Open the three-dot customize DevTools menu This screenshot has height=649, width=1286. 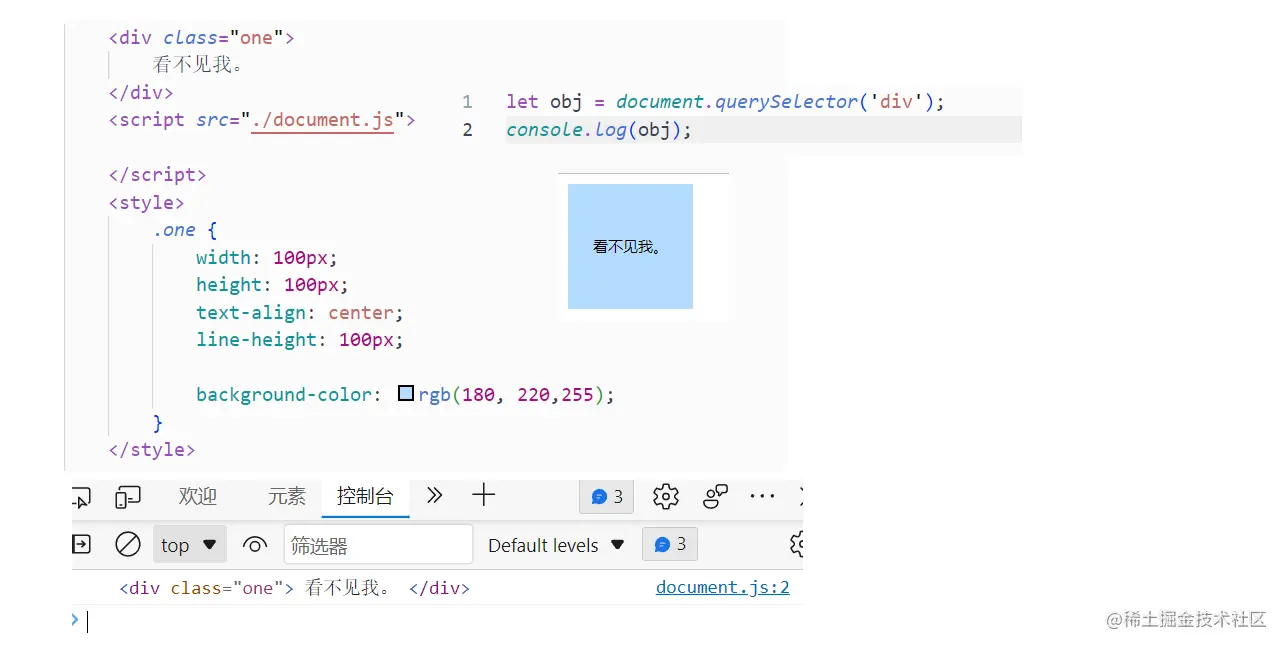[x=762, y=496]
